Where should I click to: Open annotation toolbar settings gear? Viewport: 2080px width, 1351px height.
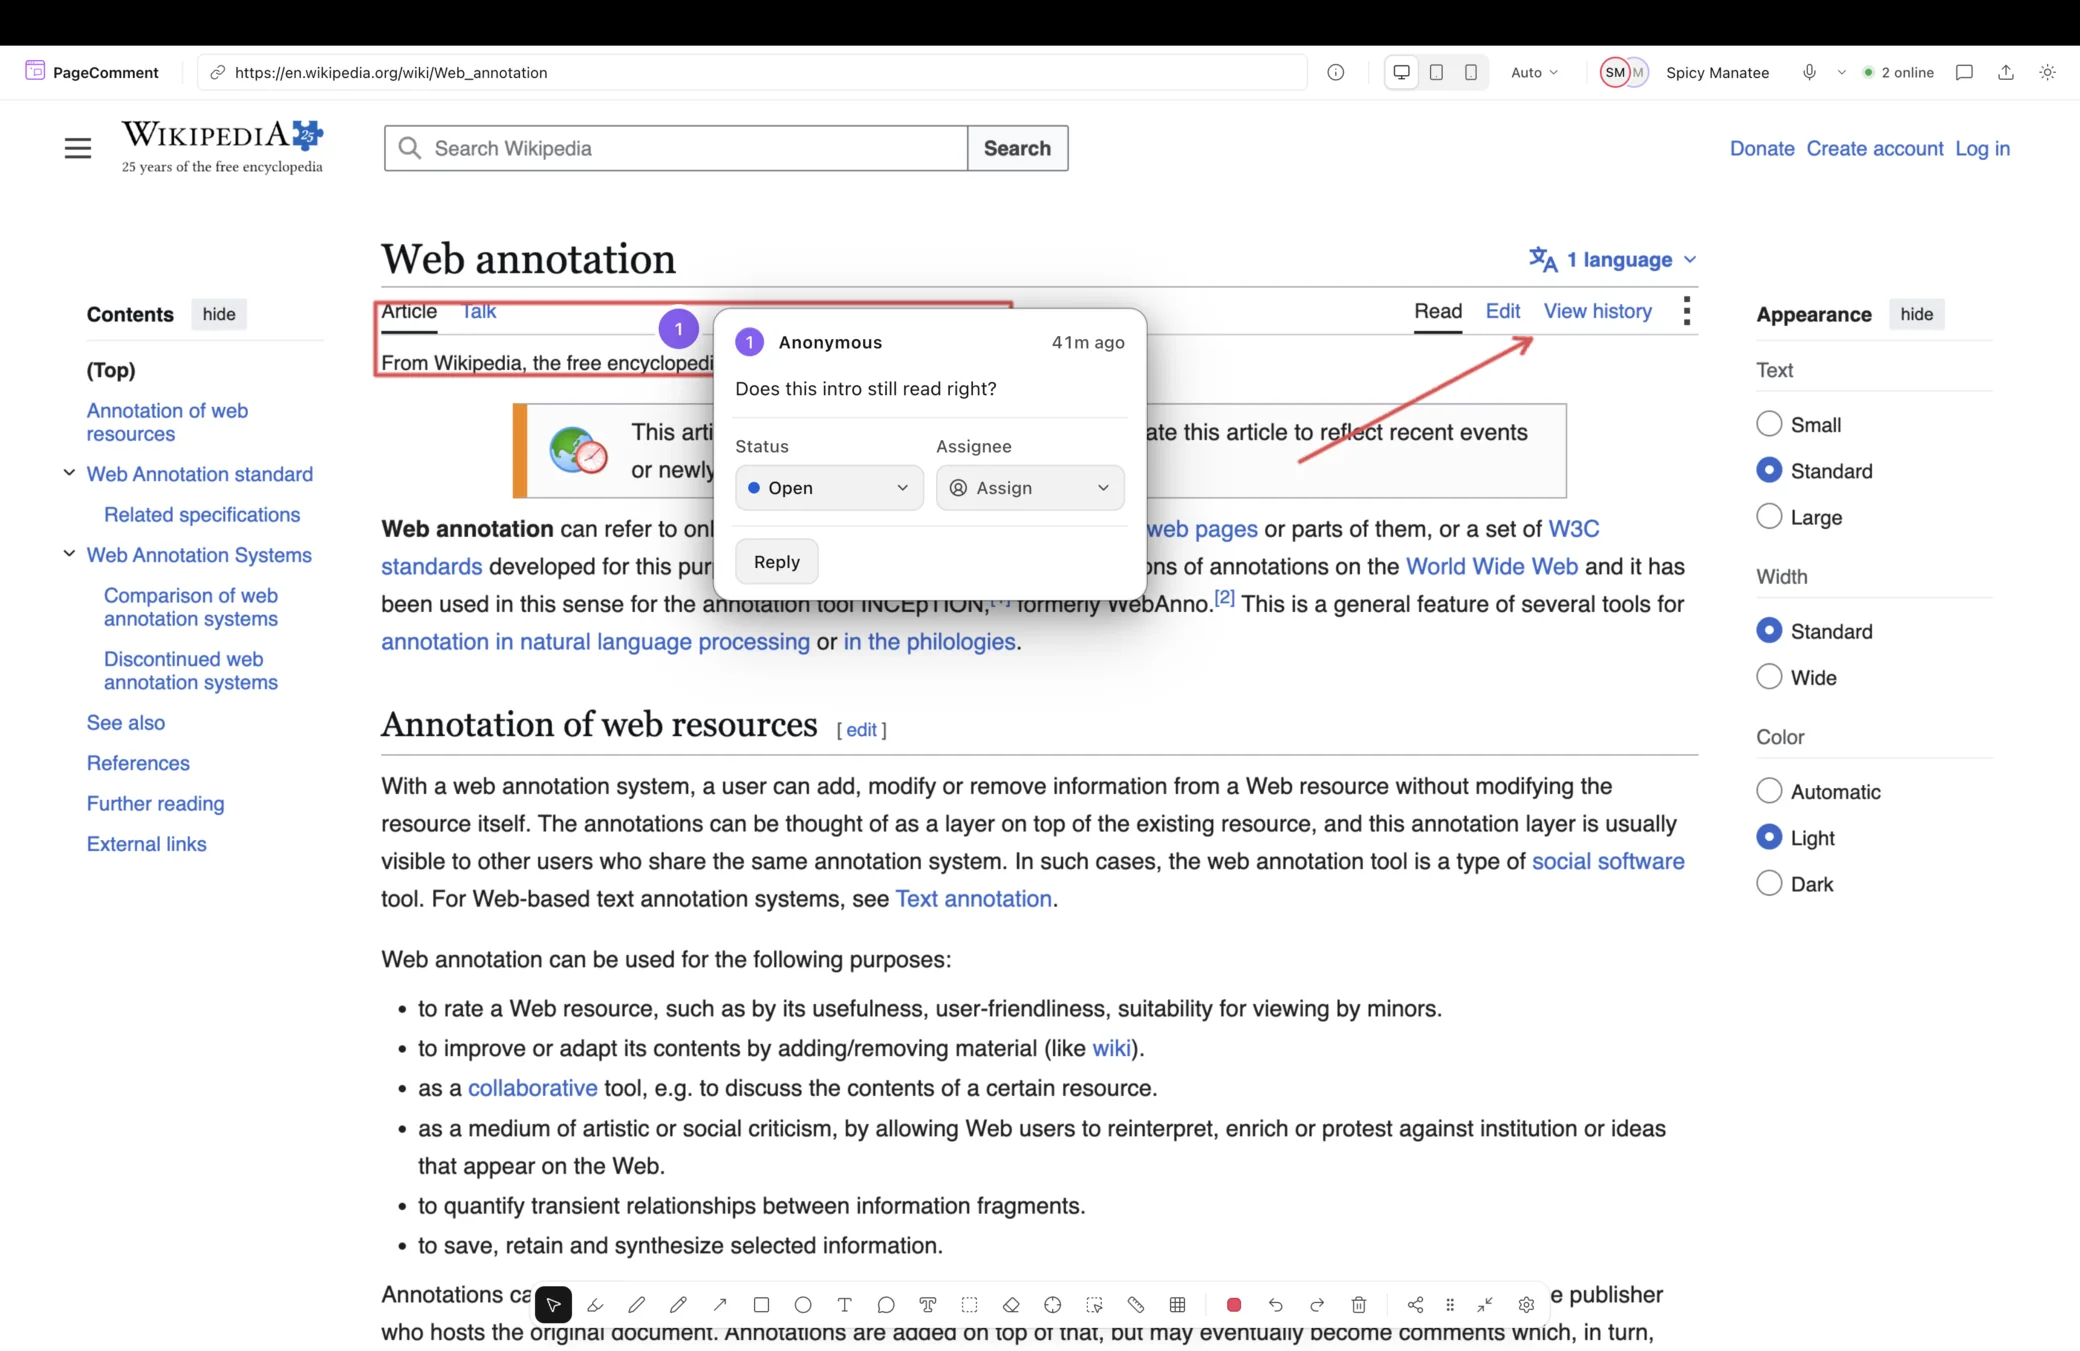1526,1304
